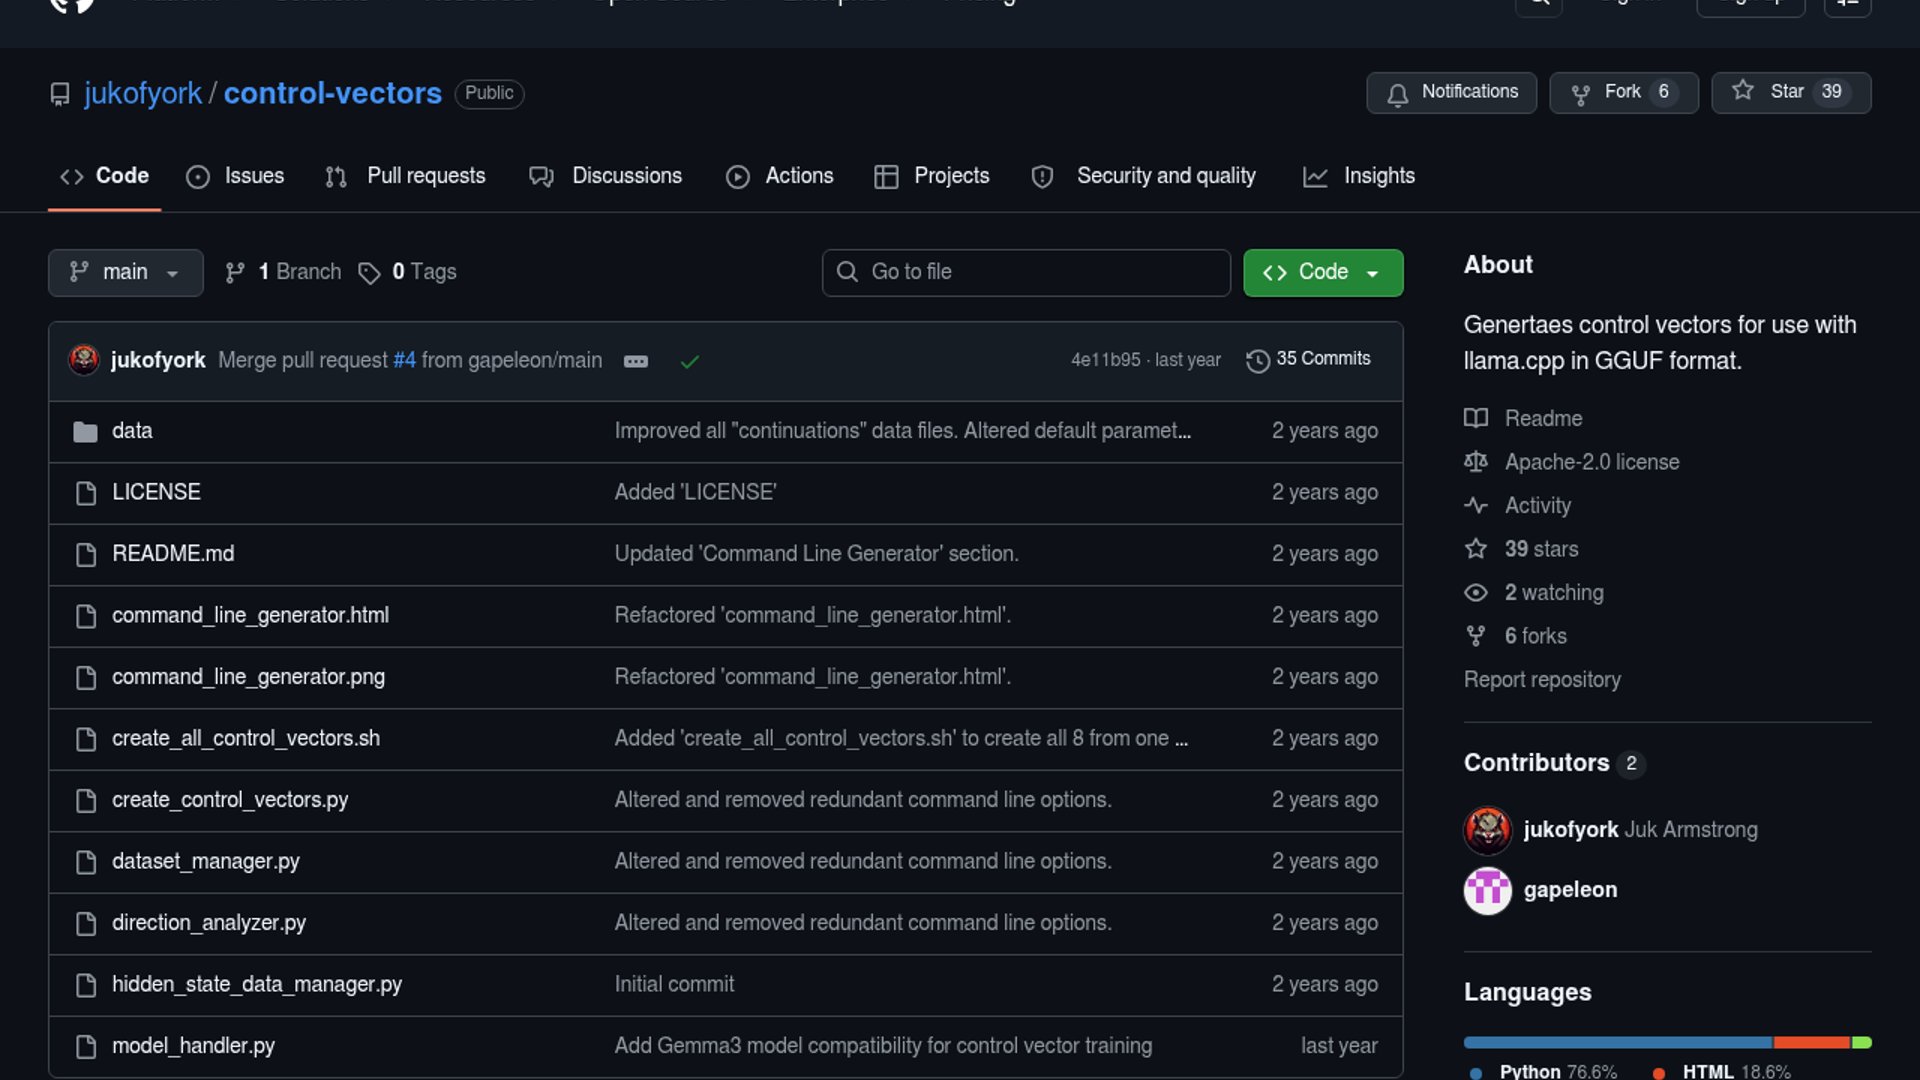This screenshot has width=1920, height=1080.
Task: Open the data folder icon
Action: coord(85,432)
